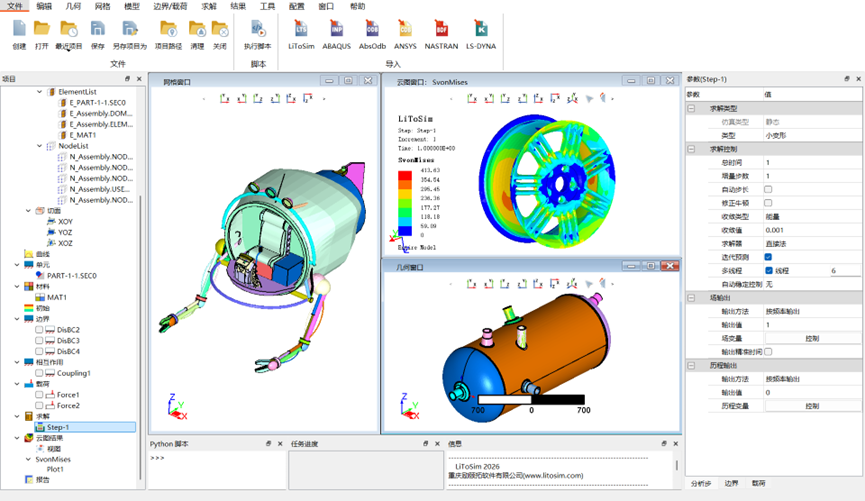Click the green swatch in SvonMises legend
This screenshot has width=865, height=501.
(x=405, y=212)
